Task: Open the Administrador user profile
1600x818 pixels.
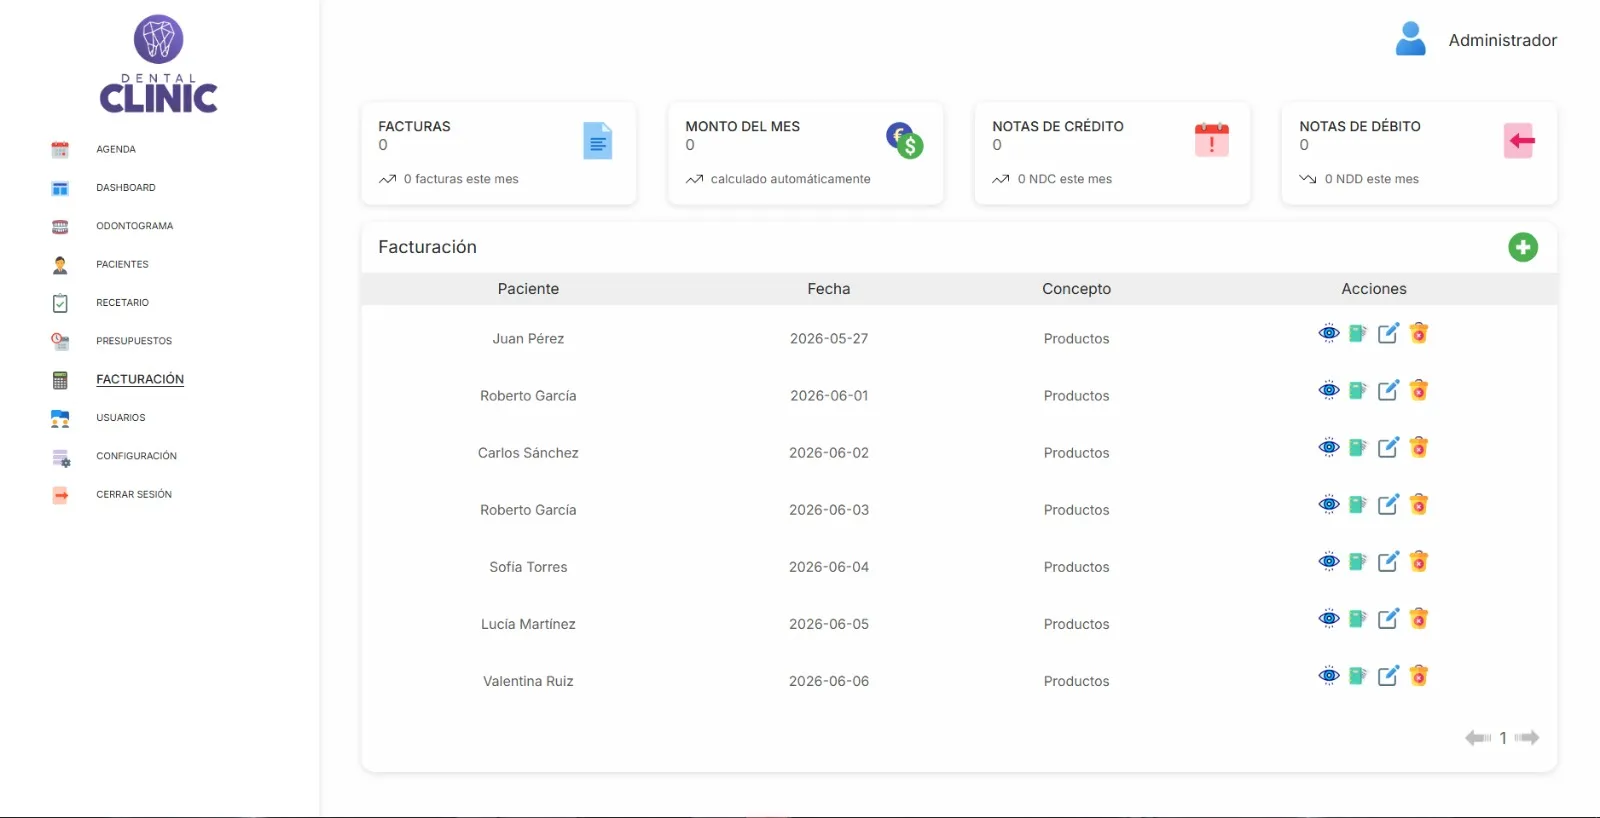Action: tap(1476, 40)
